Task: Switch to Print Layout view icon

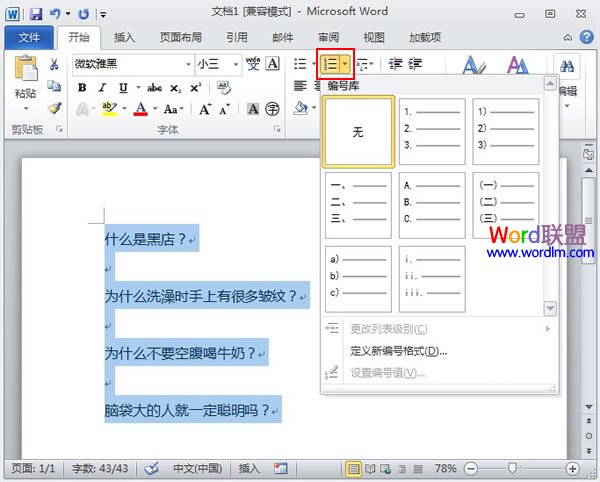Action: coord(353,468)
